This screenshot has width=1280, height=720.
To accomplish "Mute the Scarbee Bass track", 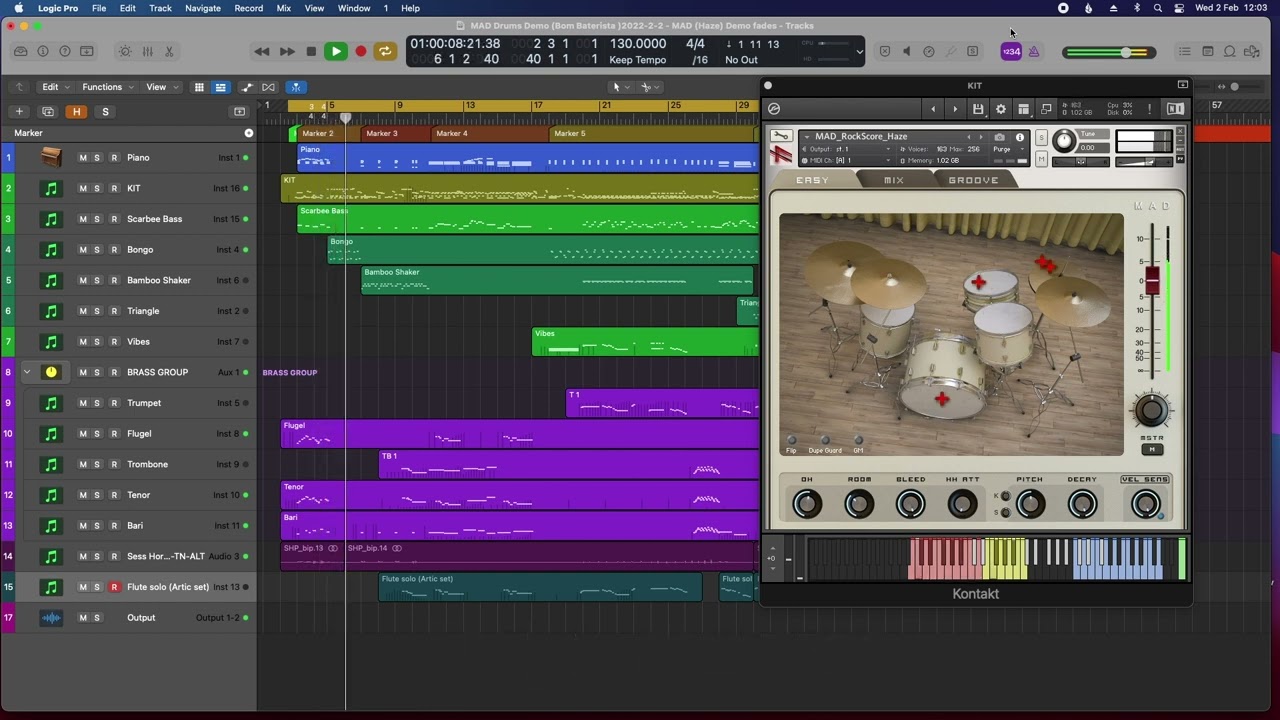I will coord(83,219).
